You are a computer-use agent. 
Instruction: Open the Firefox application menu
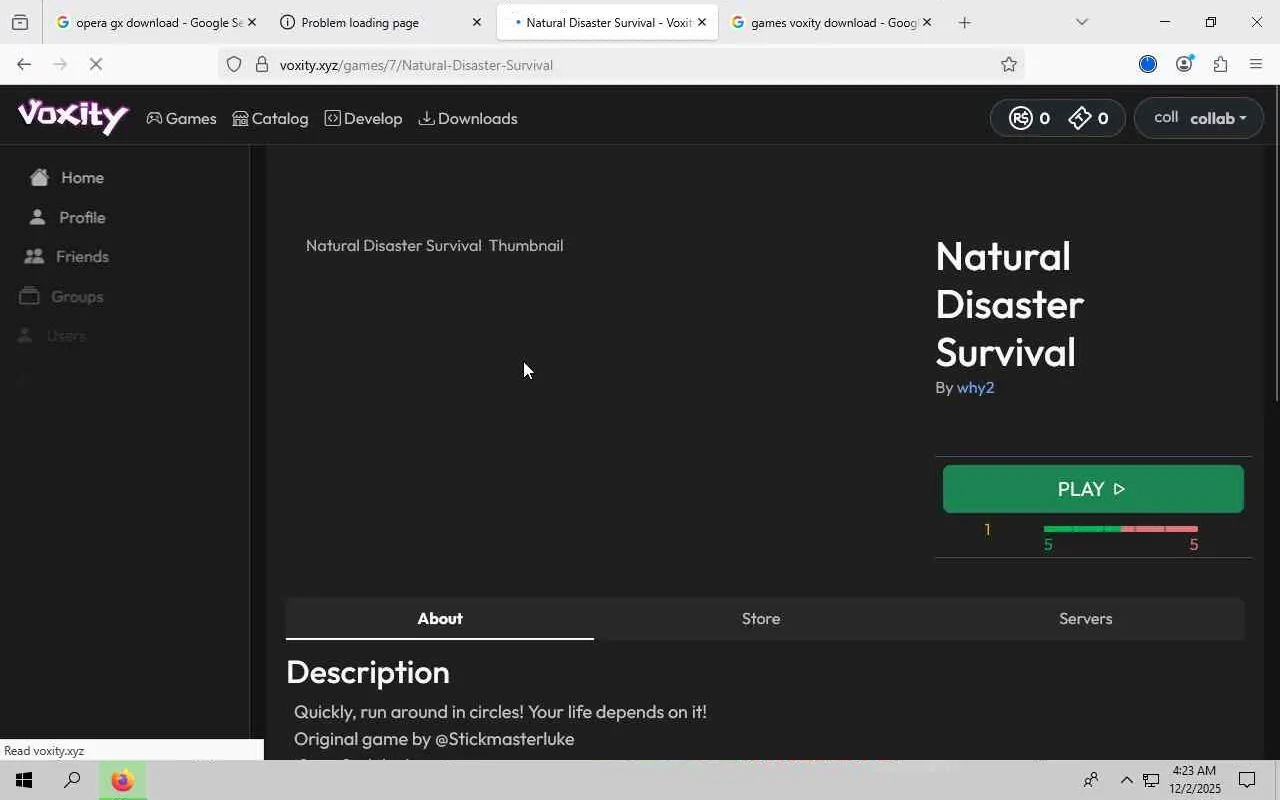pyautogui.click(x=1256, y=65)
